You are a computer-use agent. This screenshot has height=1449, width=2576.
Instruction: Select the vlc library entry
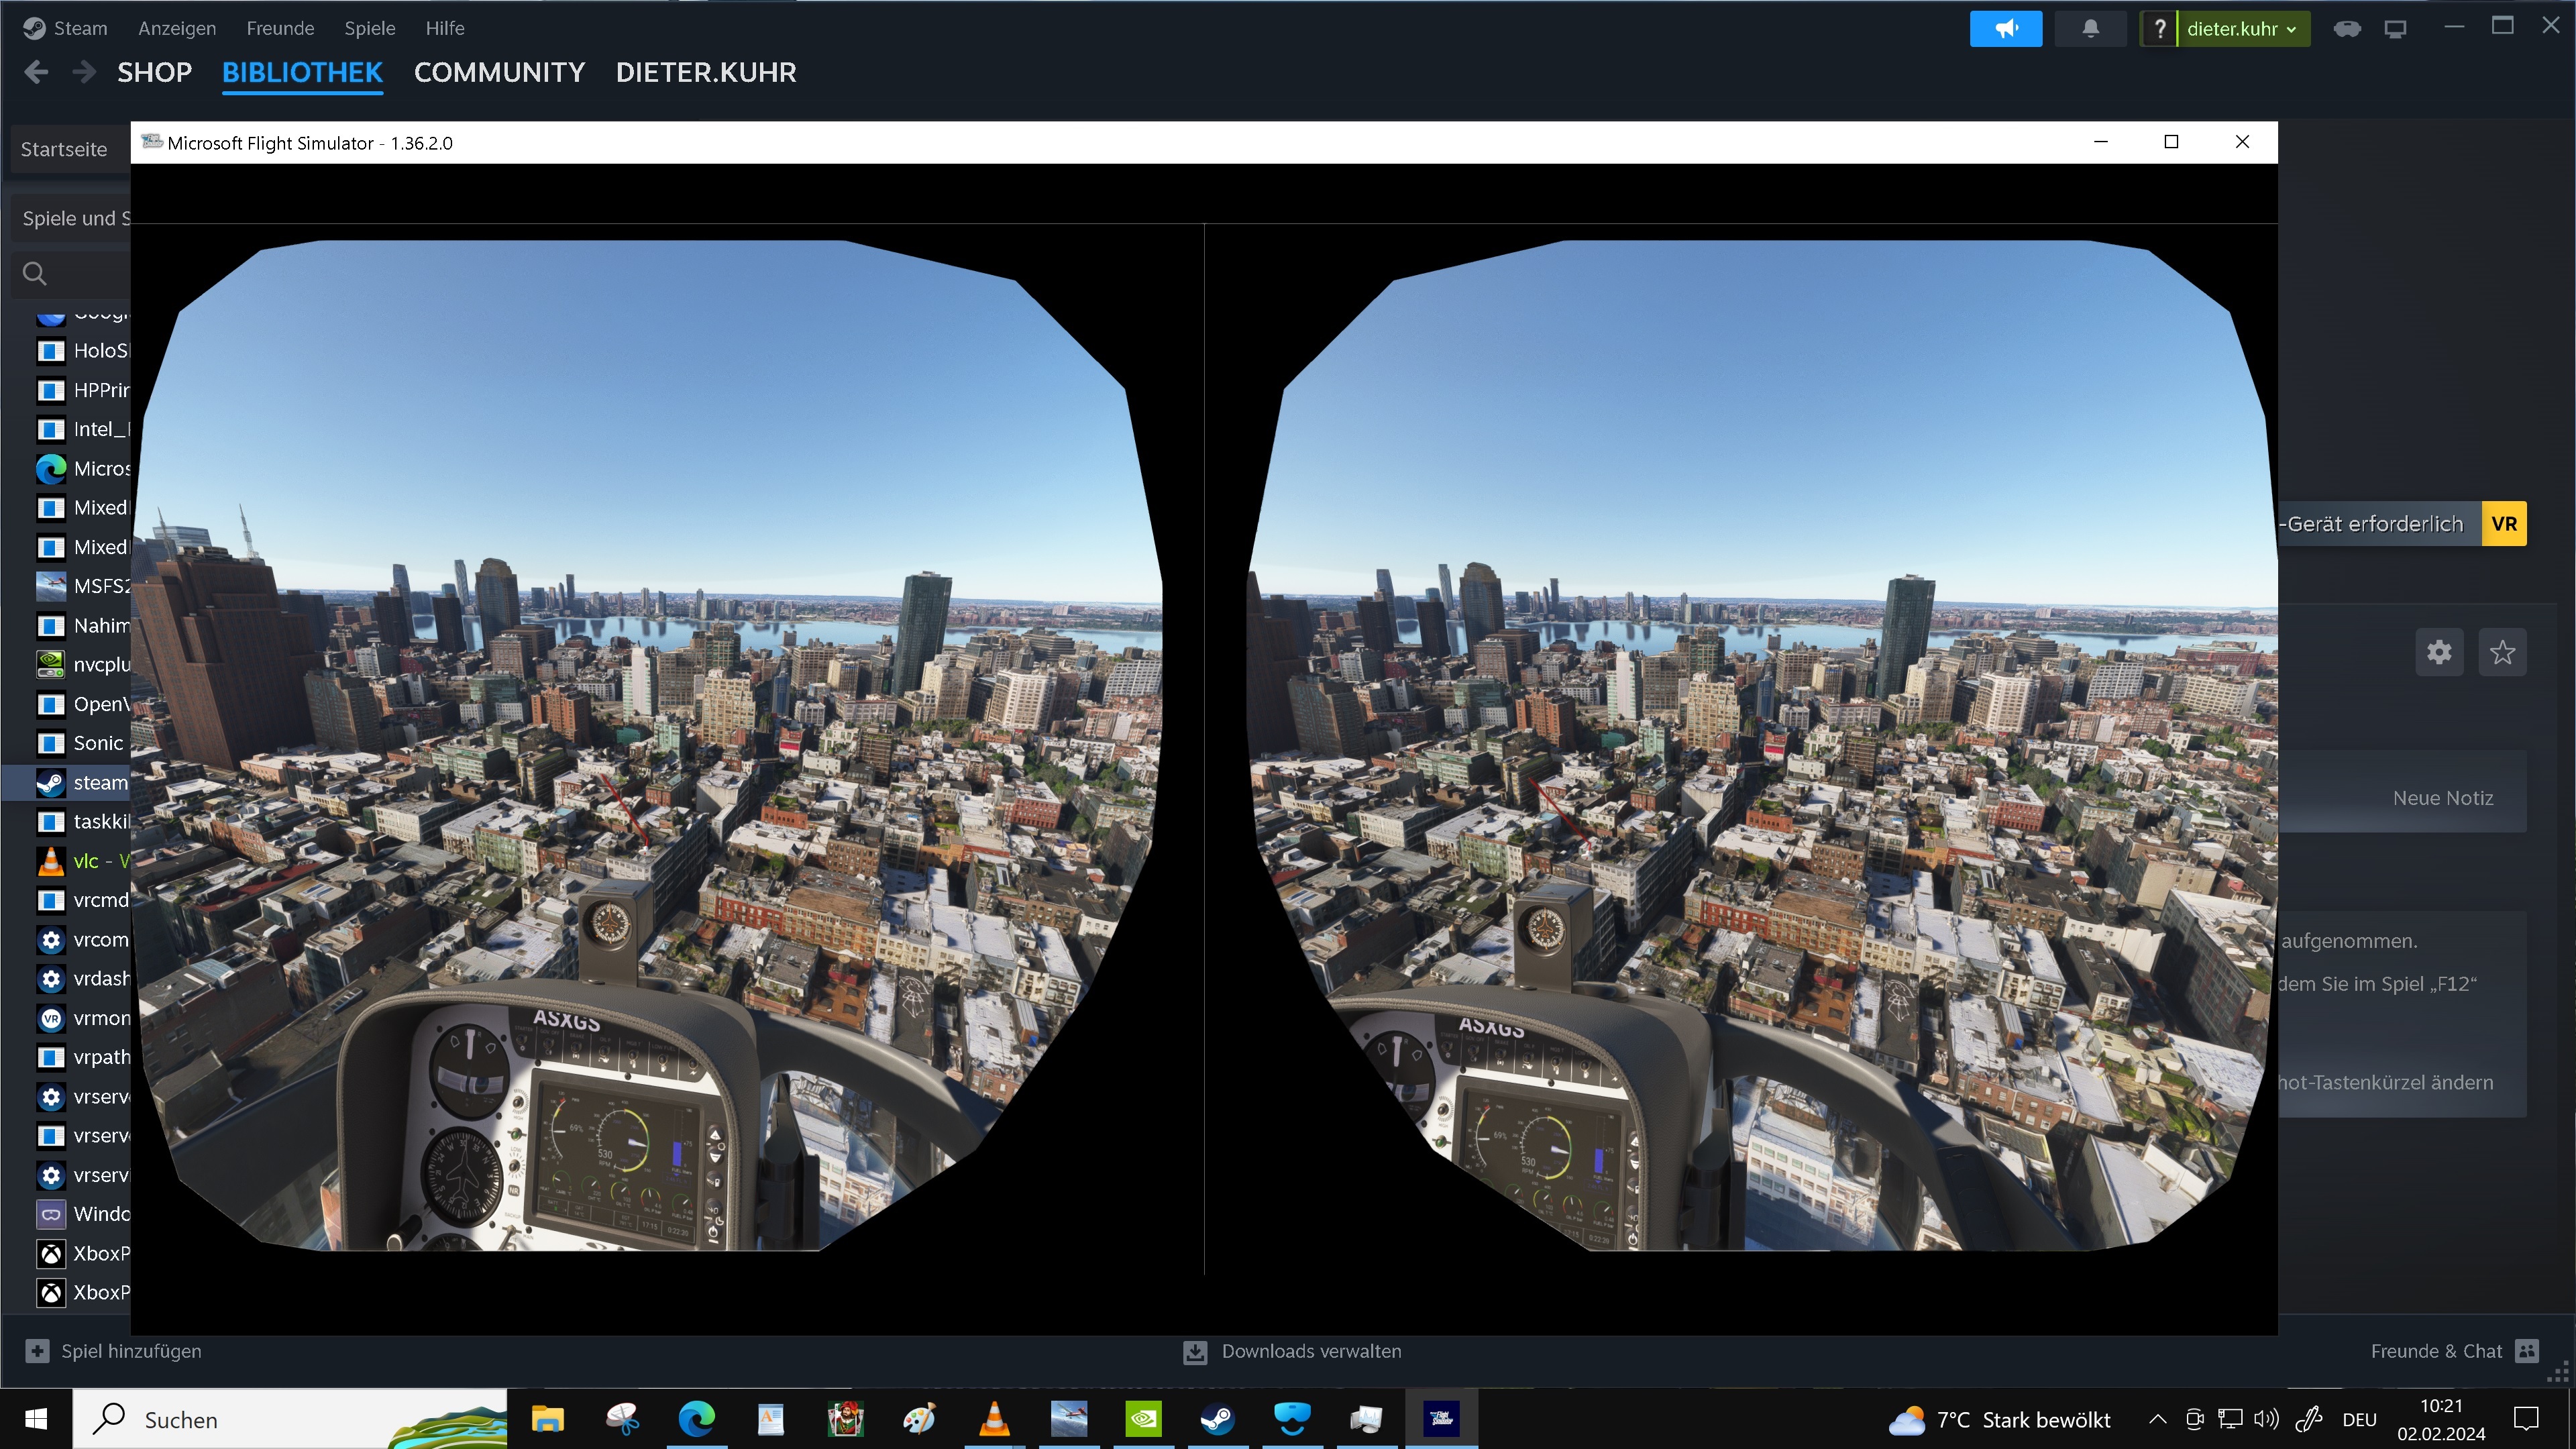(x=83, y=861)
